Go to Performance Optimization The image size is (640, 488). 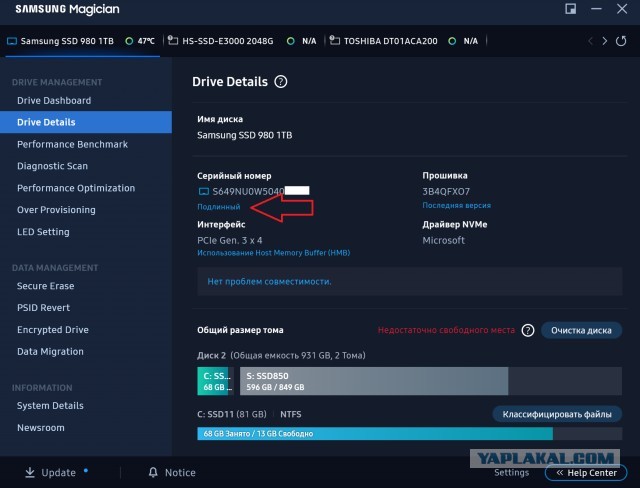[x=76, y=188]
